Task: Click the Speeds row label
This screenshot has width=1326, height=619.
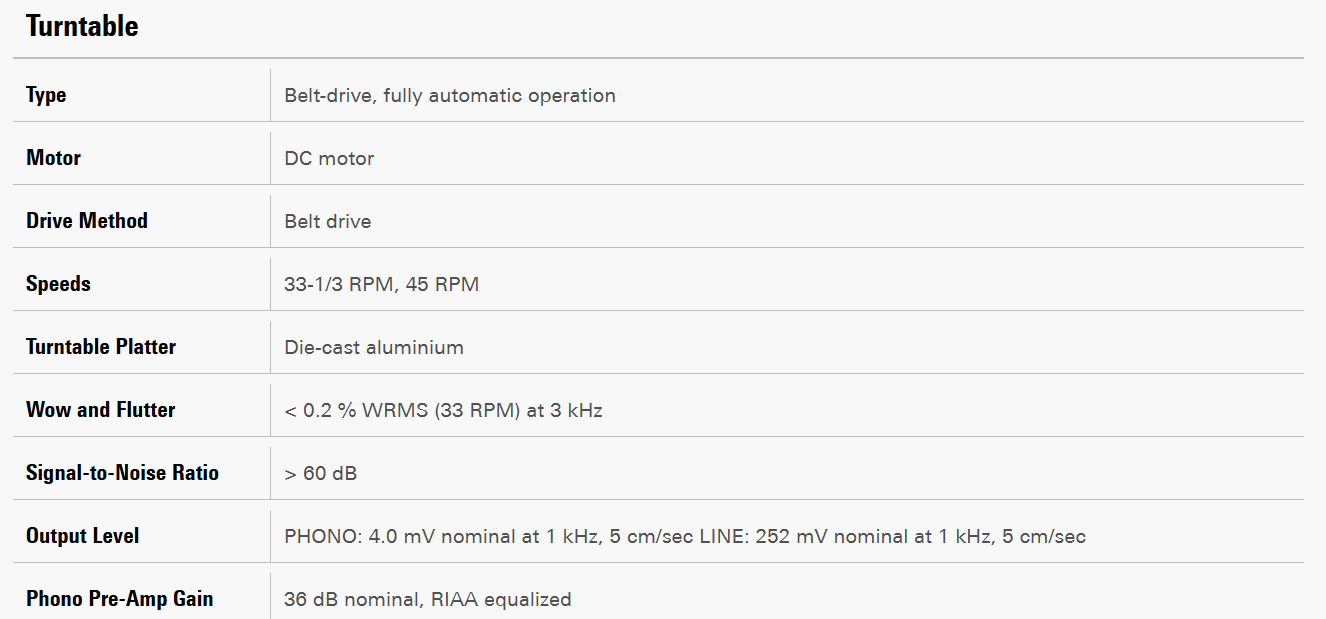Action: 58,284
